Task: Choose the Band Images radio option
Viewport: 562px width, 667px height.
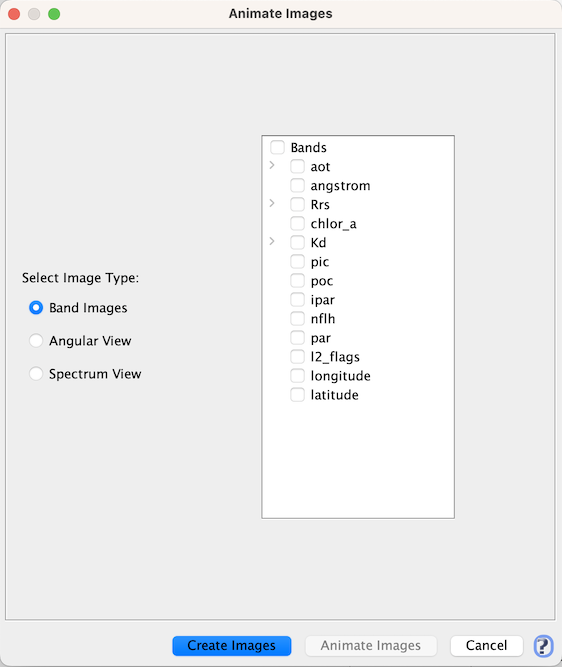Action: [36, 308]
